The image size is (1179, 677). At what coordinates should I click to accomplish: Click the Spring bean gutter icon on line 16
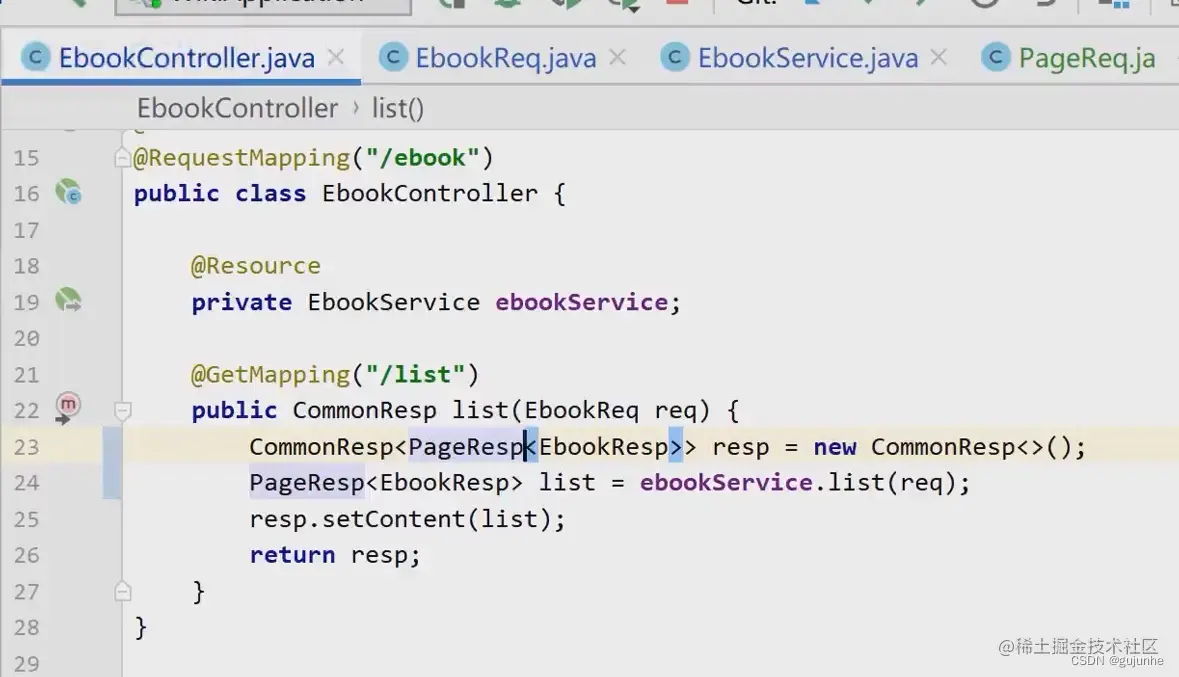(68, 192)
